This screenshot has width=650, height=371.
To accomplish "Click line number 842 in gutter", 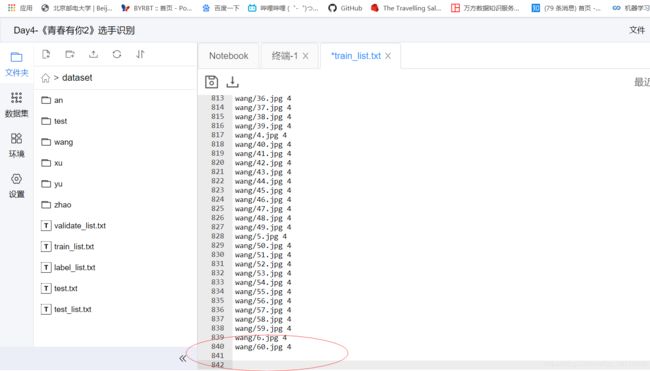I will tap(218, 365).
